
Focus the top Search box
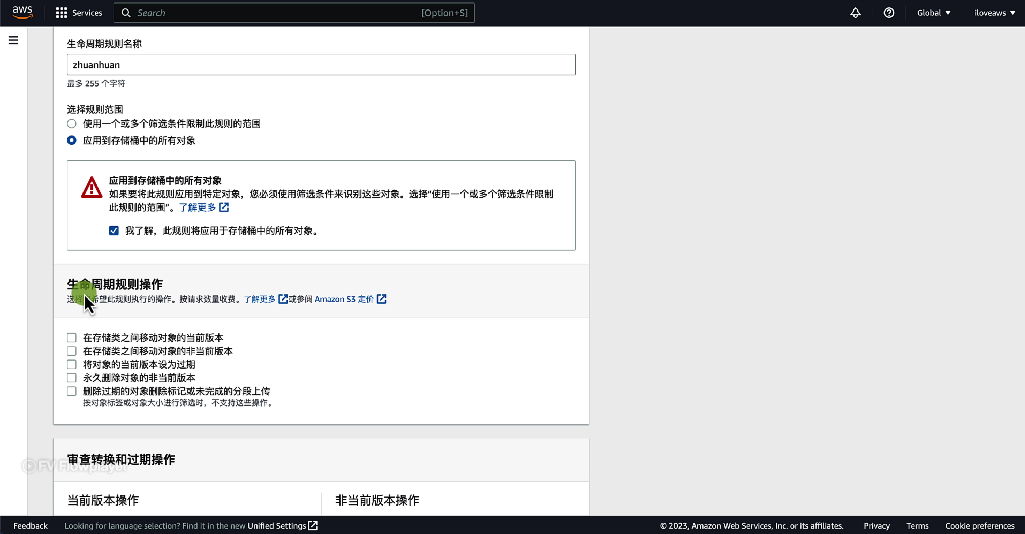point(294,13)
